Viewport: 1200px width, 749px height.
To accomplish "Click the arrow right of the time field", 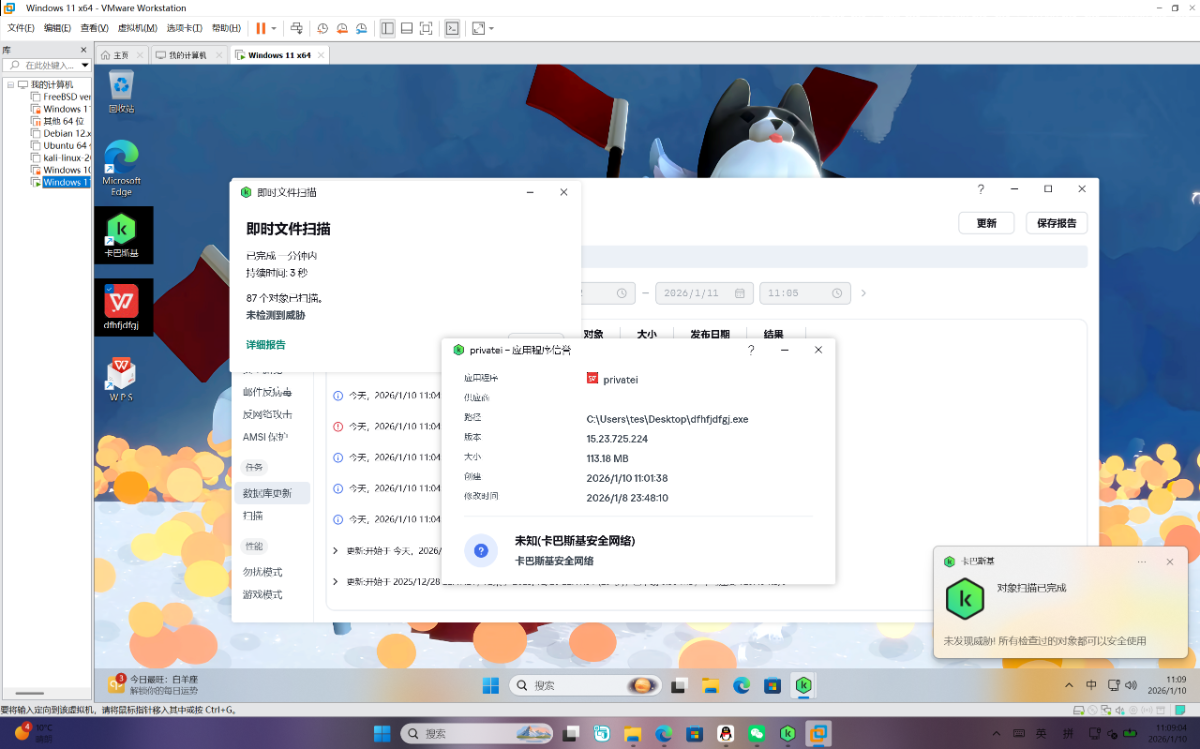I will 864,293.
